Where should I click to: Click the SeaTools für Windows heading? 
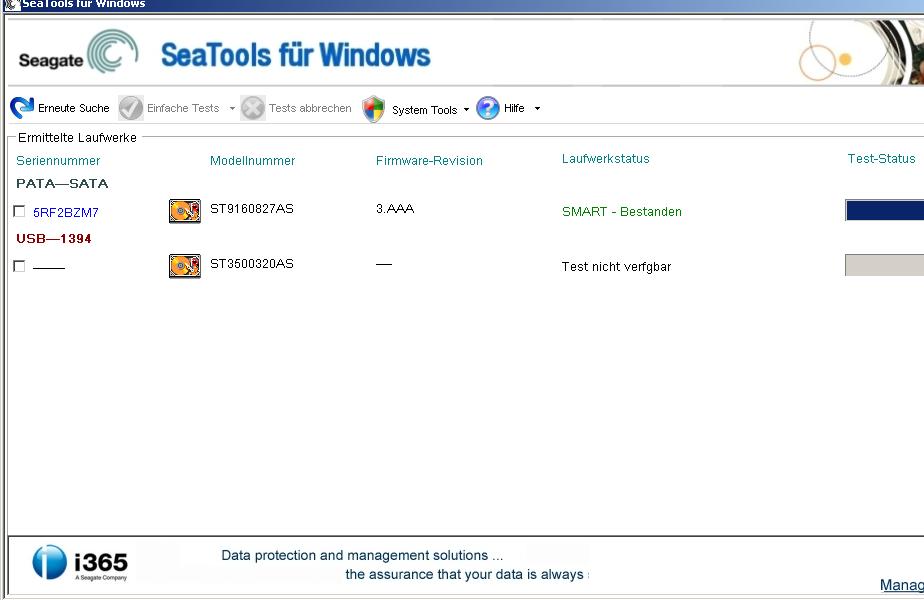point(295,55)
